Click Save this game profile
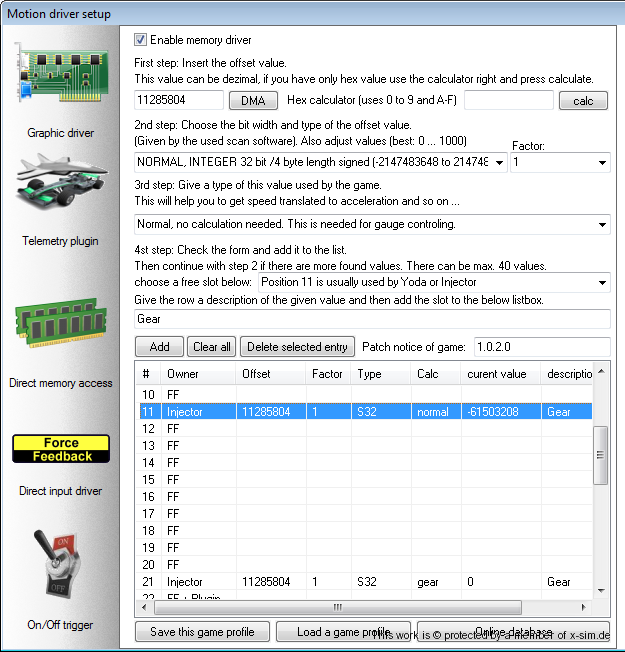The width and height of the screenshot is (625, 652). 202,632
